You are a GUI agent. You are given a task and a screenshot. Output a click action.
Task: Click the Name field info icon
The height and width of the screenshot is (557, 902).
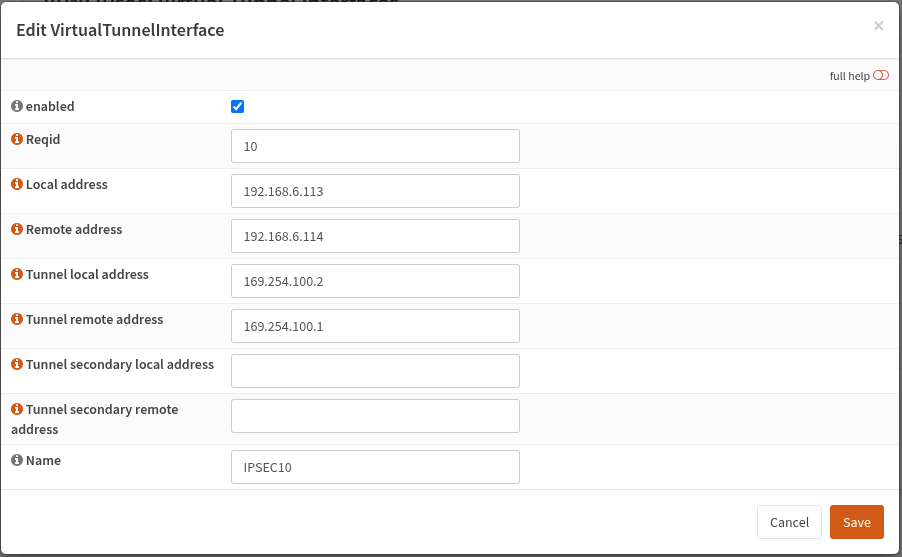[x=17, y=461]
